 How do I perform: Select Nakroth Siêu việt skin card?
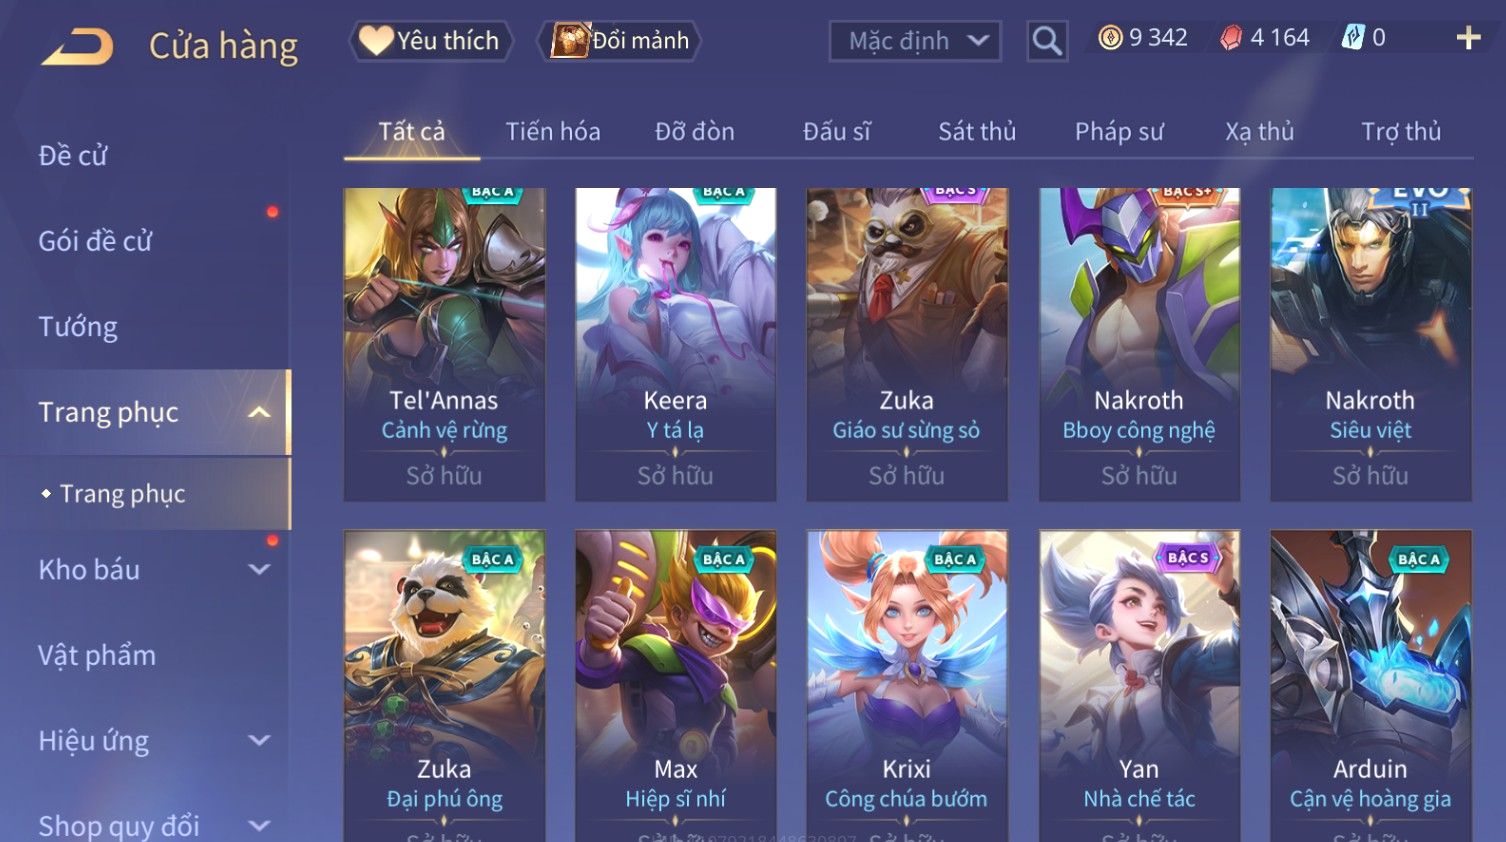point(1370,344)
